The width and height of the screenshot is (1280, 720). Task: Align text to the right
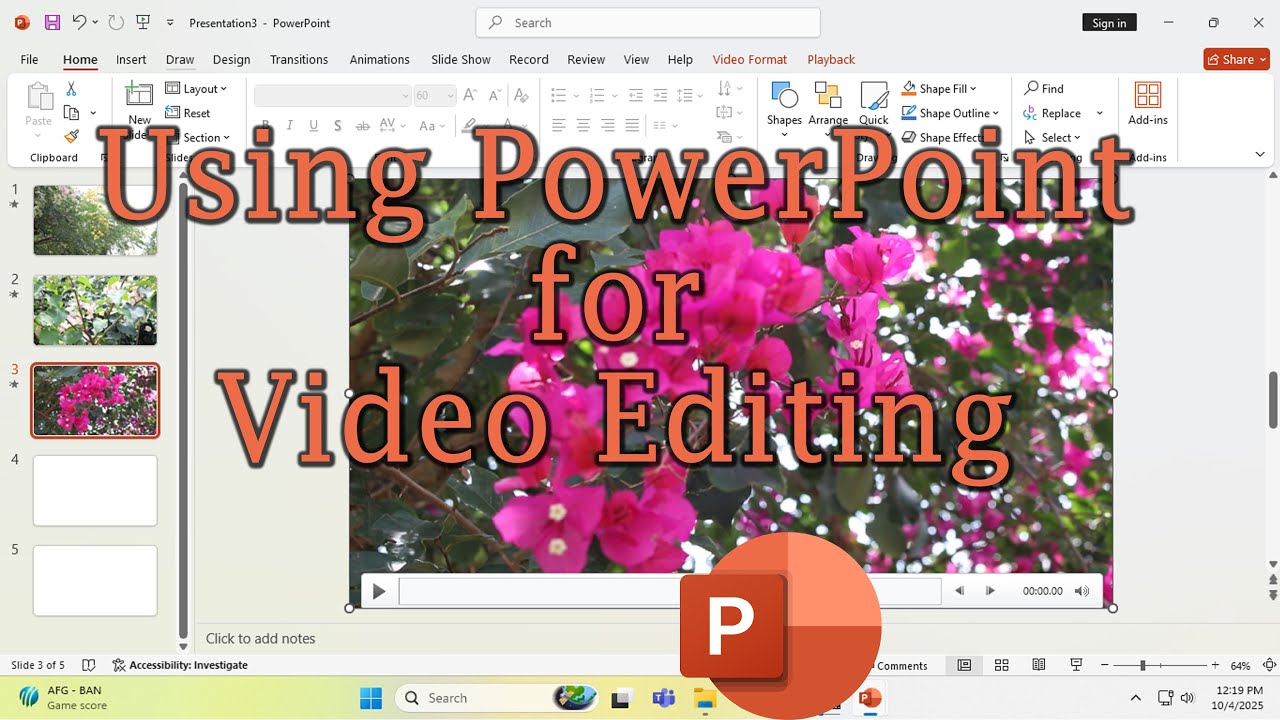607,126
